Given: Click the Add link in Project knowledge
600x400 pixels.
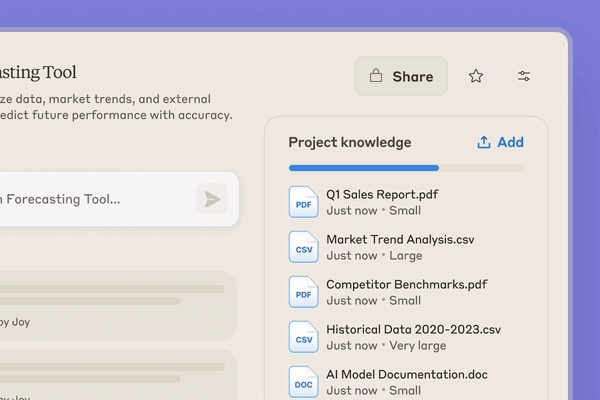Looking at the screenshot, I should [510, 142].
